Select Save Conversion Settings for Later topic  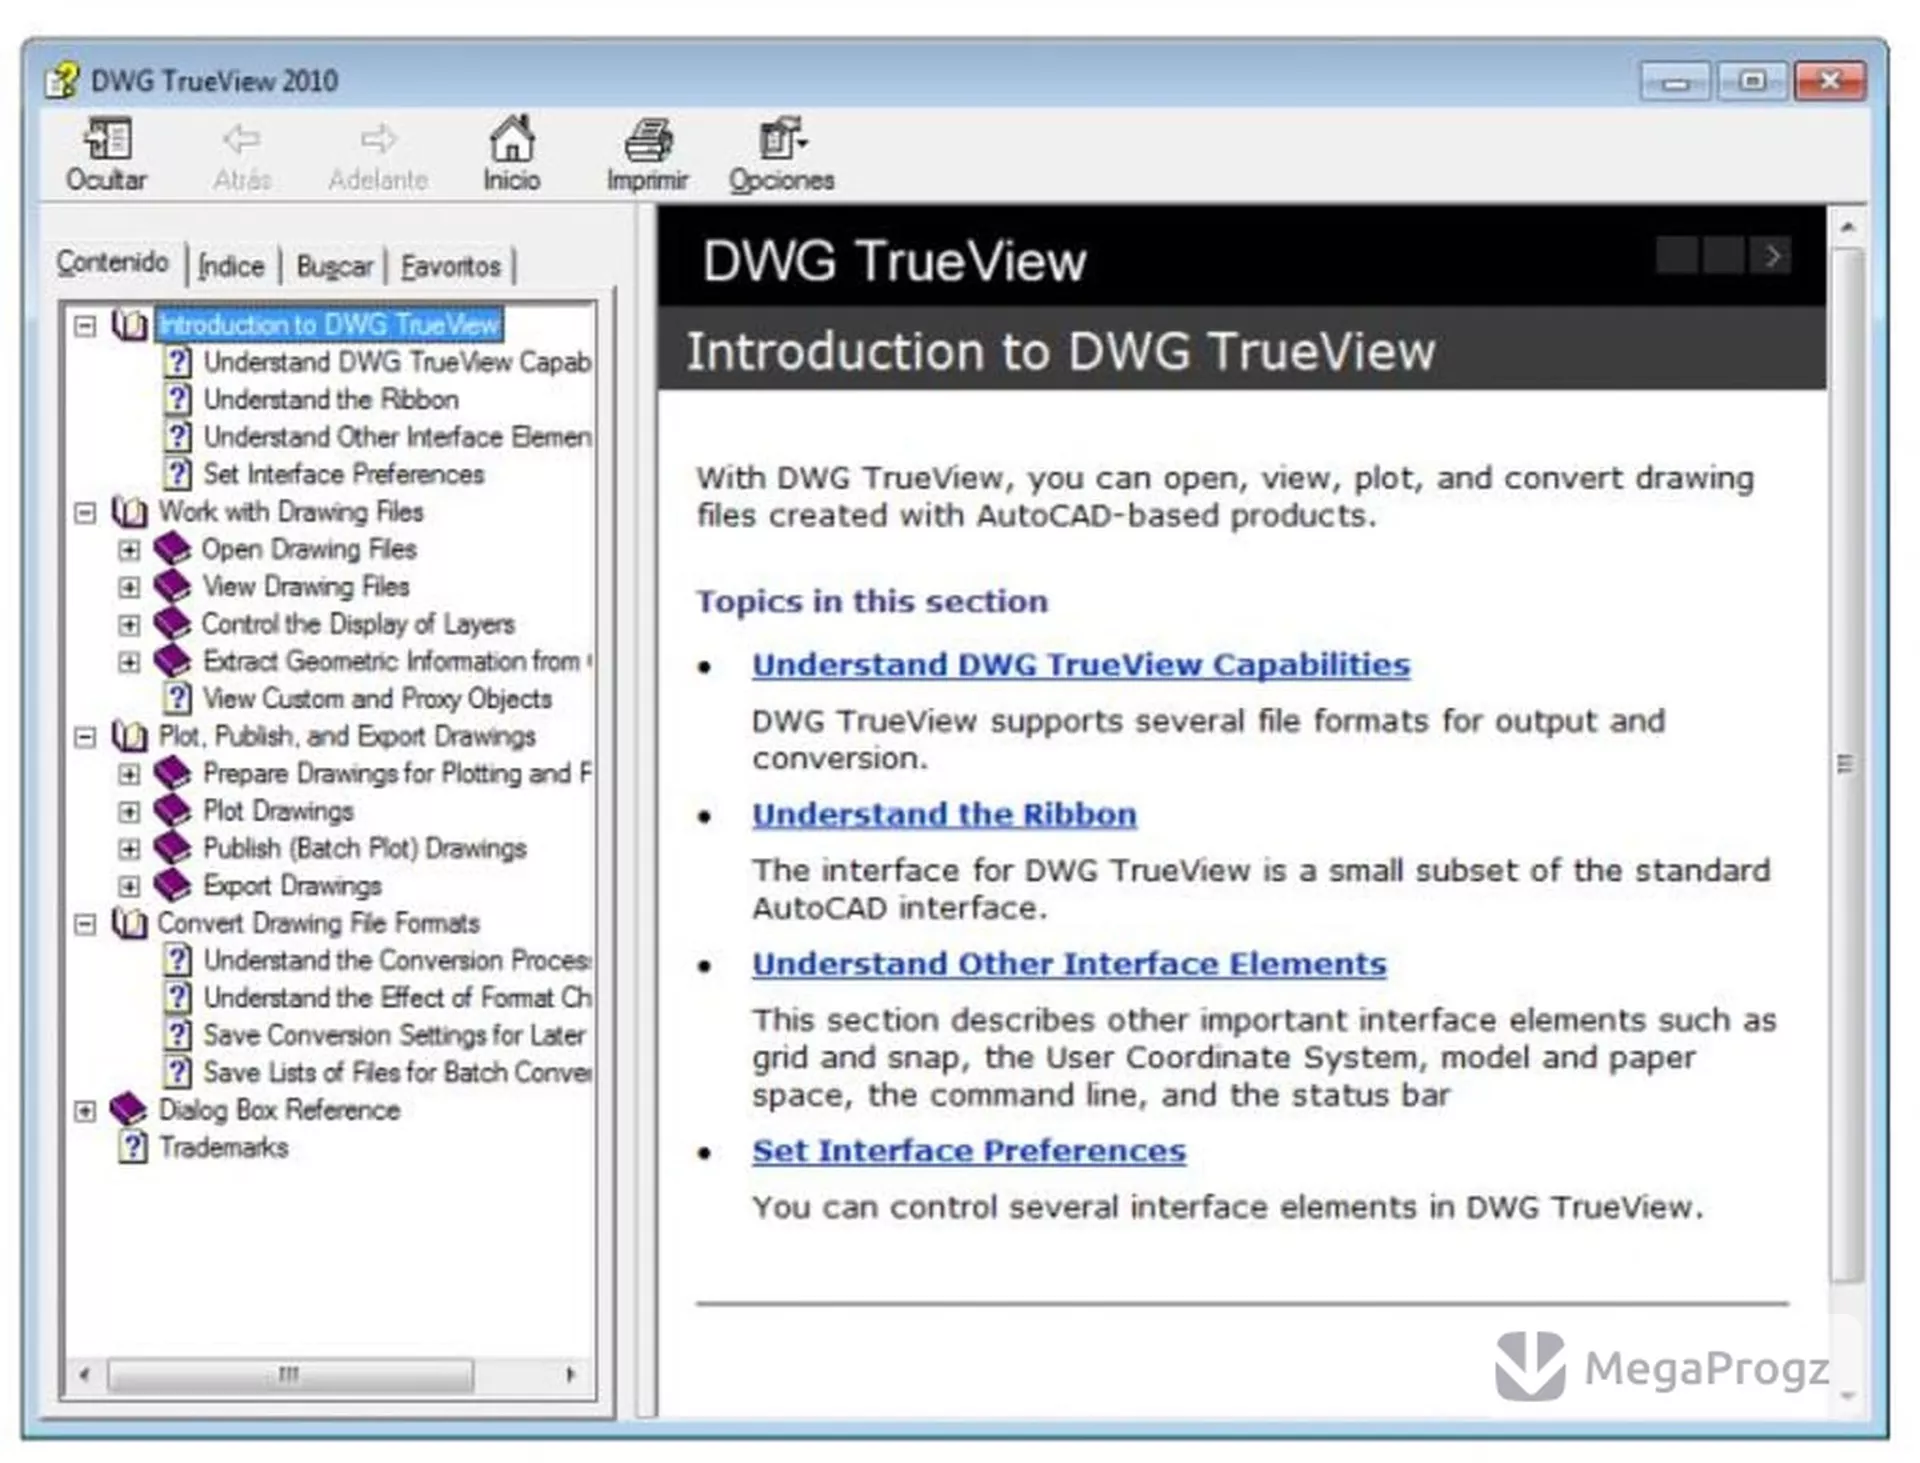395,1035
